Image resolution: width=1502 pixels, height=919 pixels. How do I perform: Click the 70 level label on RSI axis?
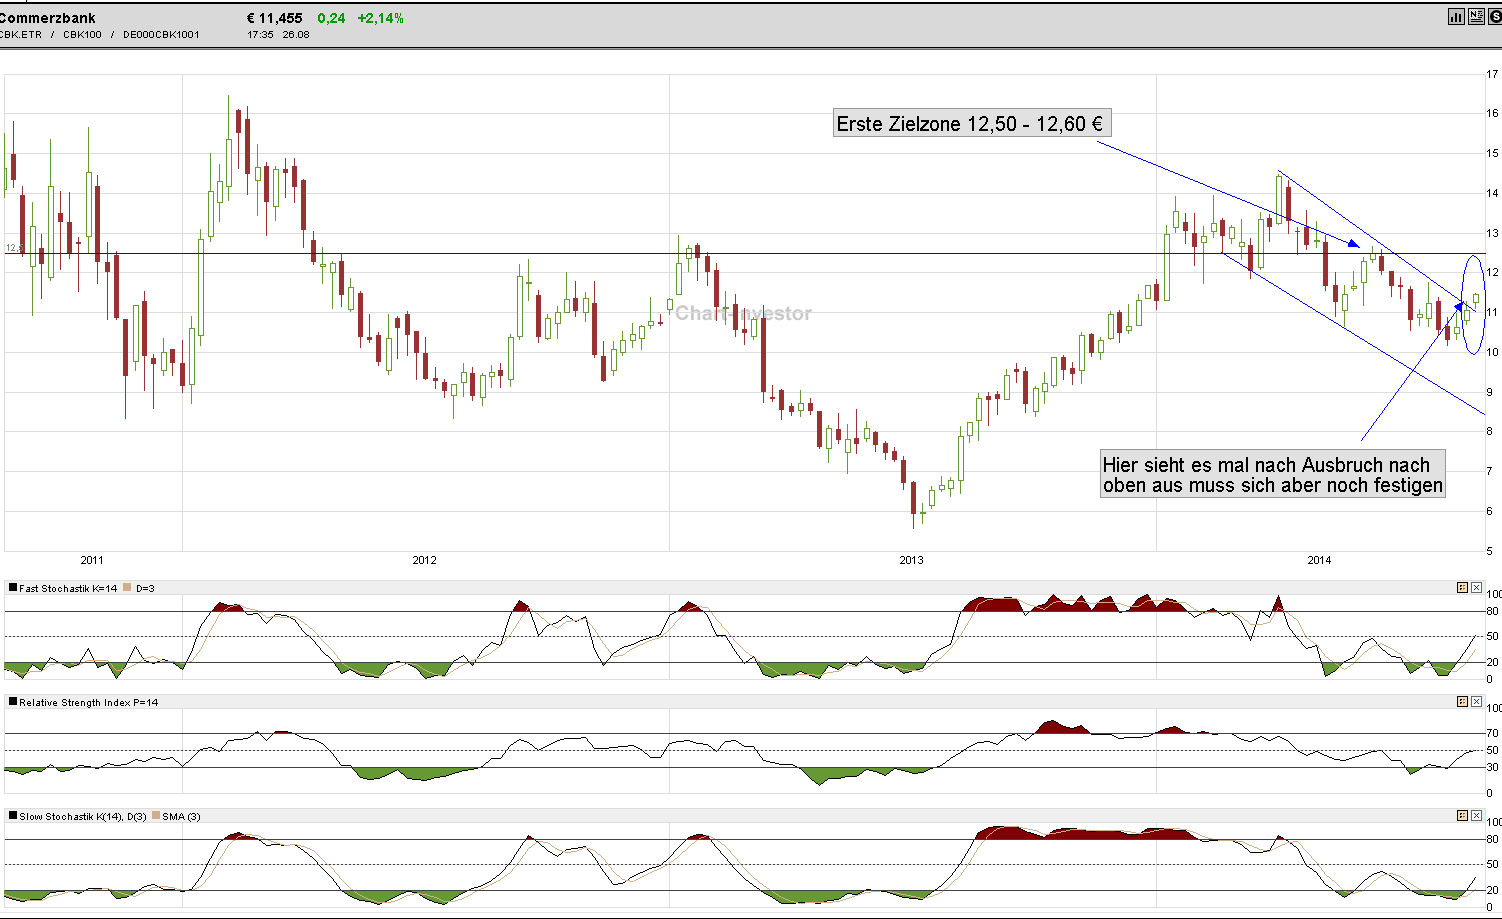[1493, 733]
